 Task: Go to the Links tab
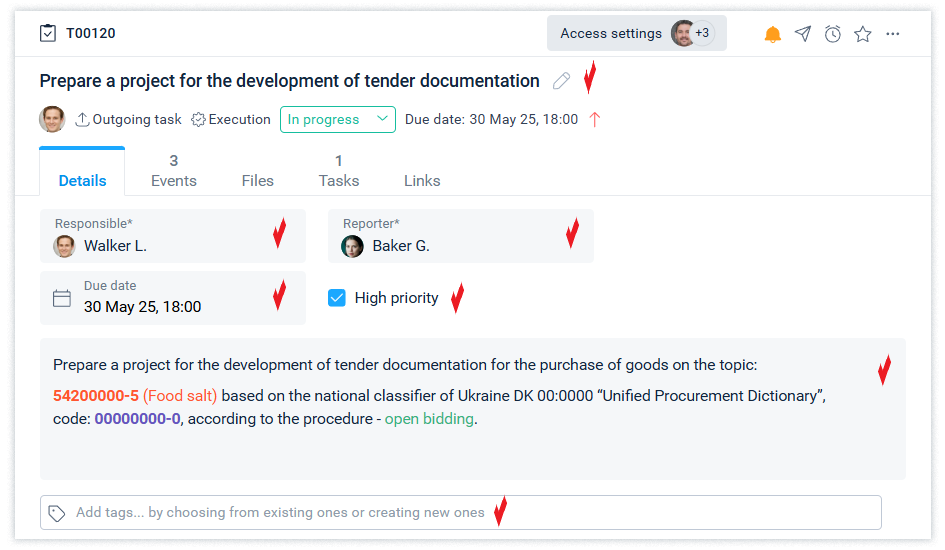422,180
